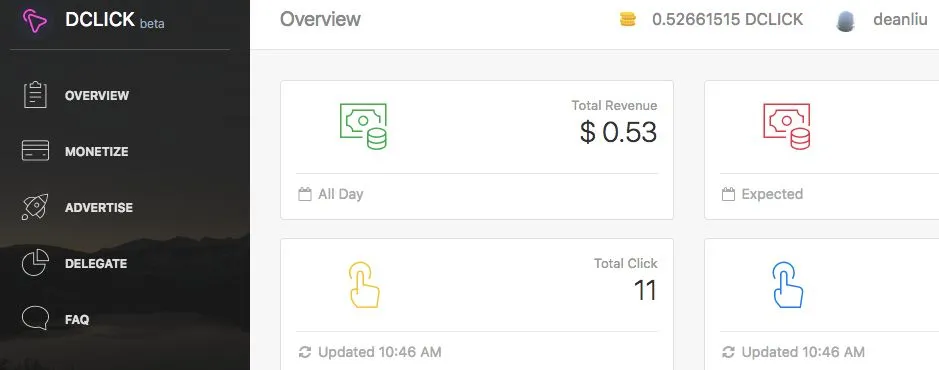The width and height of the screenshot is (939, 370).
Task: Go to the MONETIZE menu item
Action: tap(96, 151)
